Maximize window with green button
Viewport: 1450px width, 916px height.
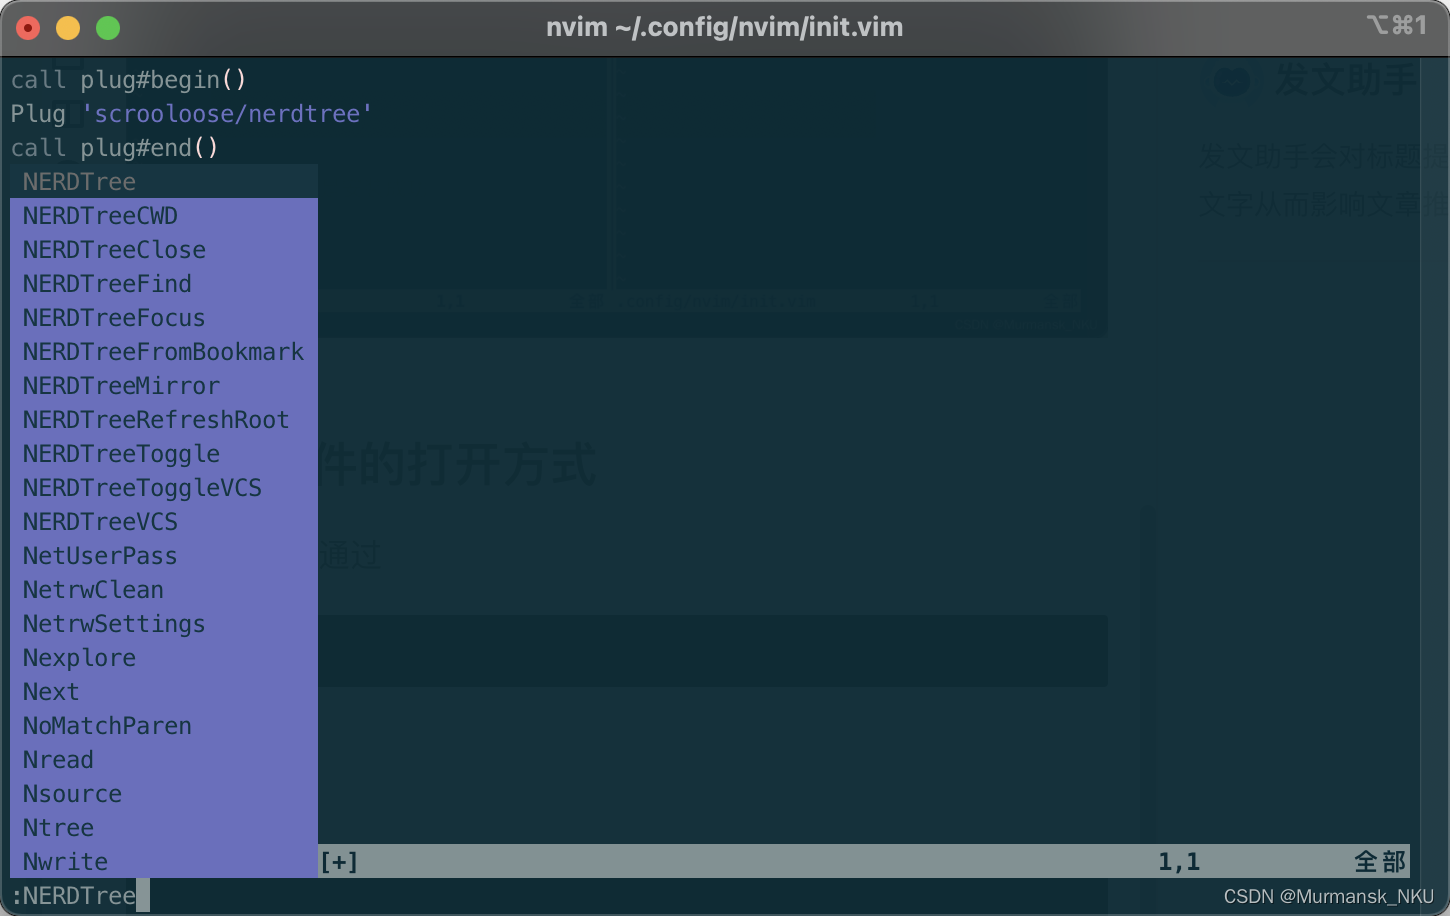coord(108,28)
